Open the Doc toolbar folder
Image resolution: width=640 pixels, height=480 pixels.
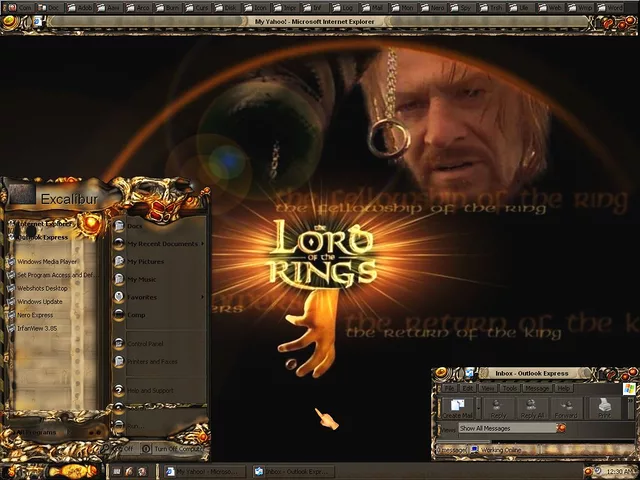click(x=49, y=7)
